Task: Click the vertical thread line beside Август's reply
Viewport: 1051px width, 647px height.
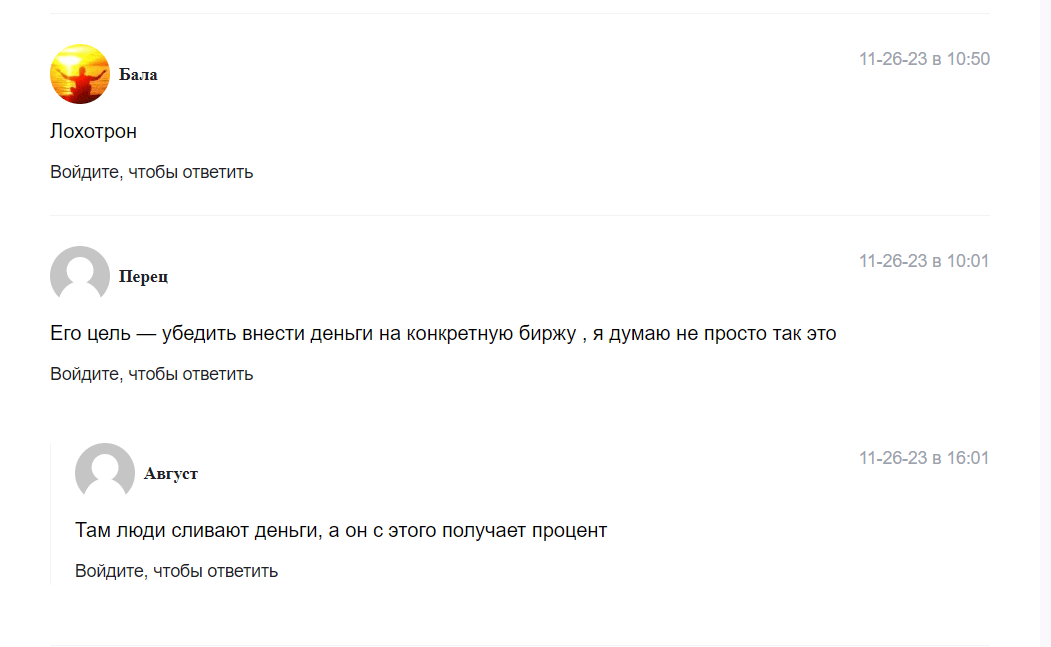Action: click(51, 513)
